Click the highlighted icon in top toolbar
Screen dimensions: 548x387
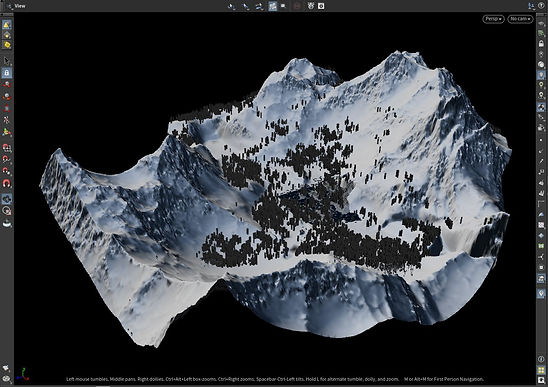coord(273,6)
